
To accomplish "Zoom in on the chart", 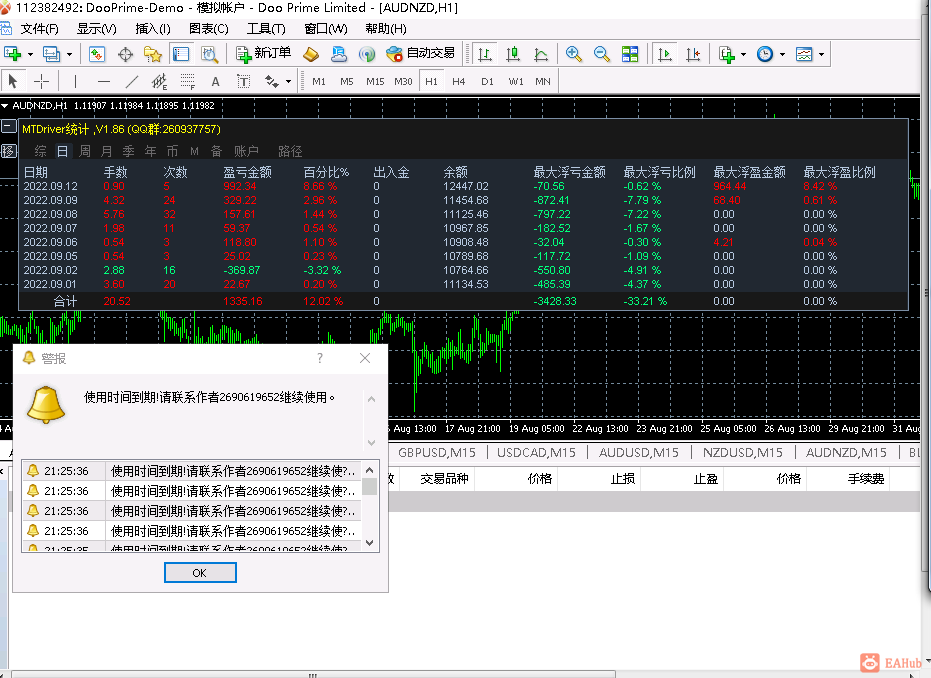I will click(574, 53).
